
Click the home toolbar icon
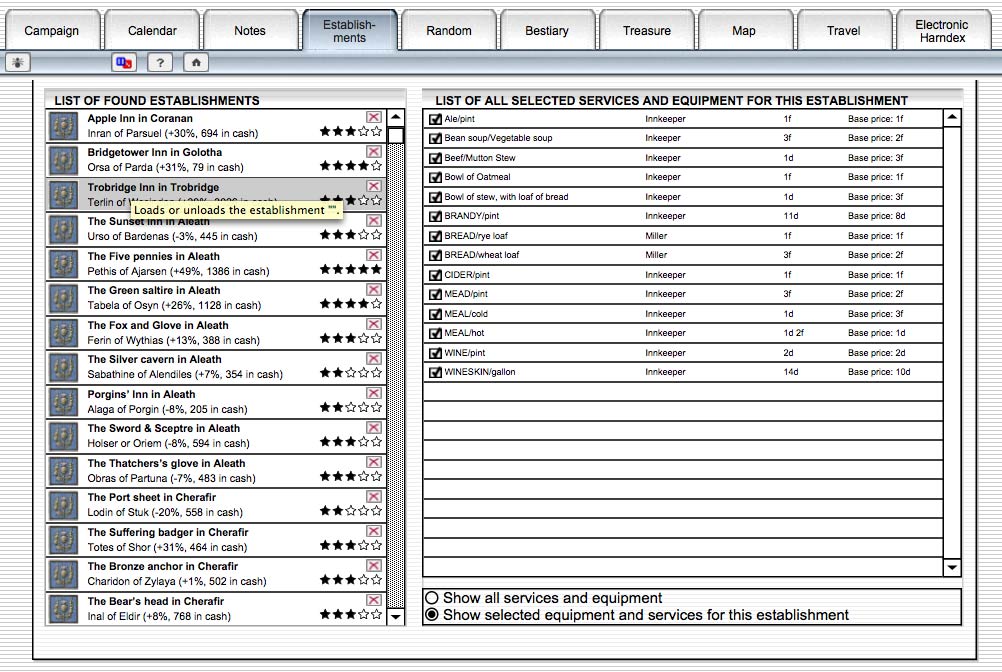[196, 63]
